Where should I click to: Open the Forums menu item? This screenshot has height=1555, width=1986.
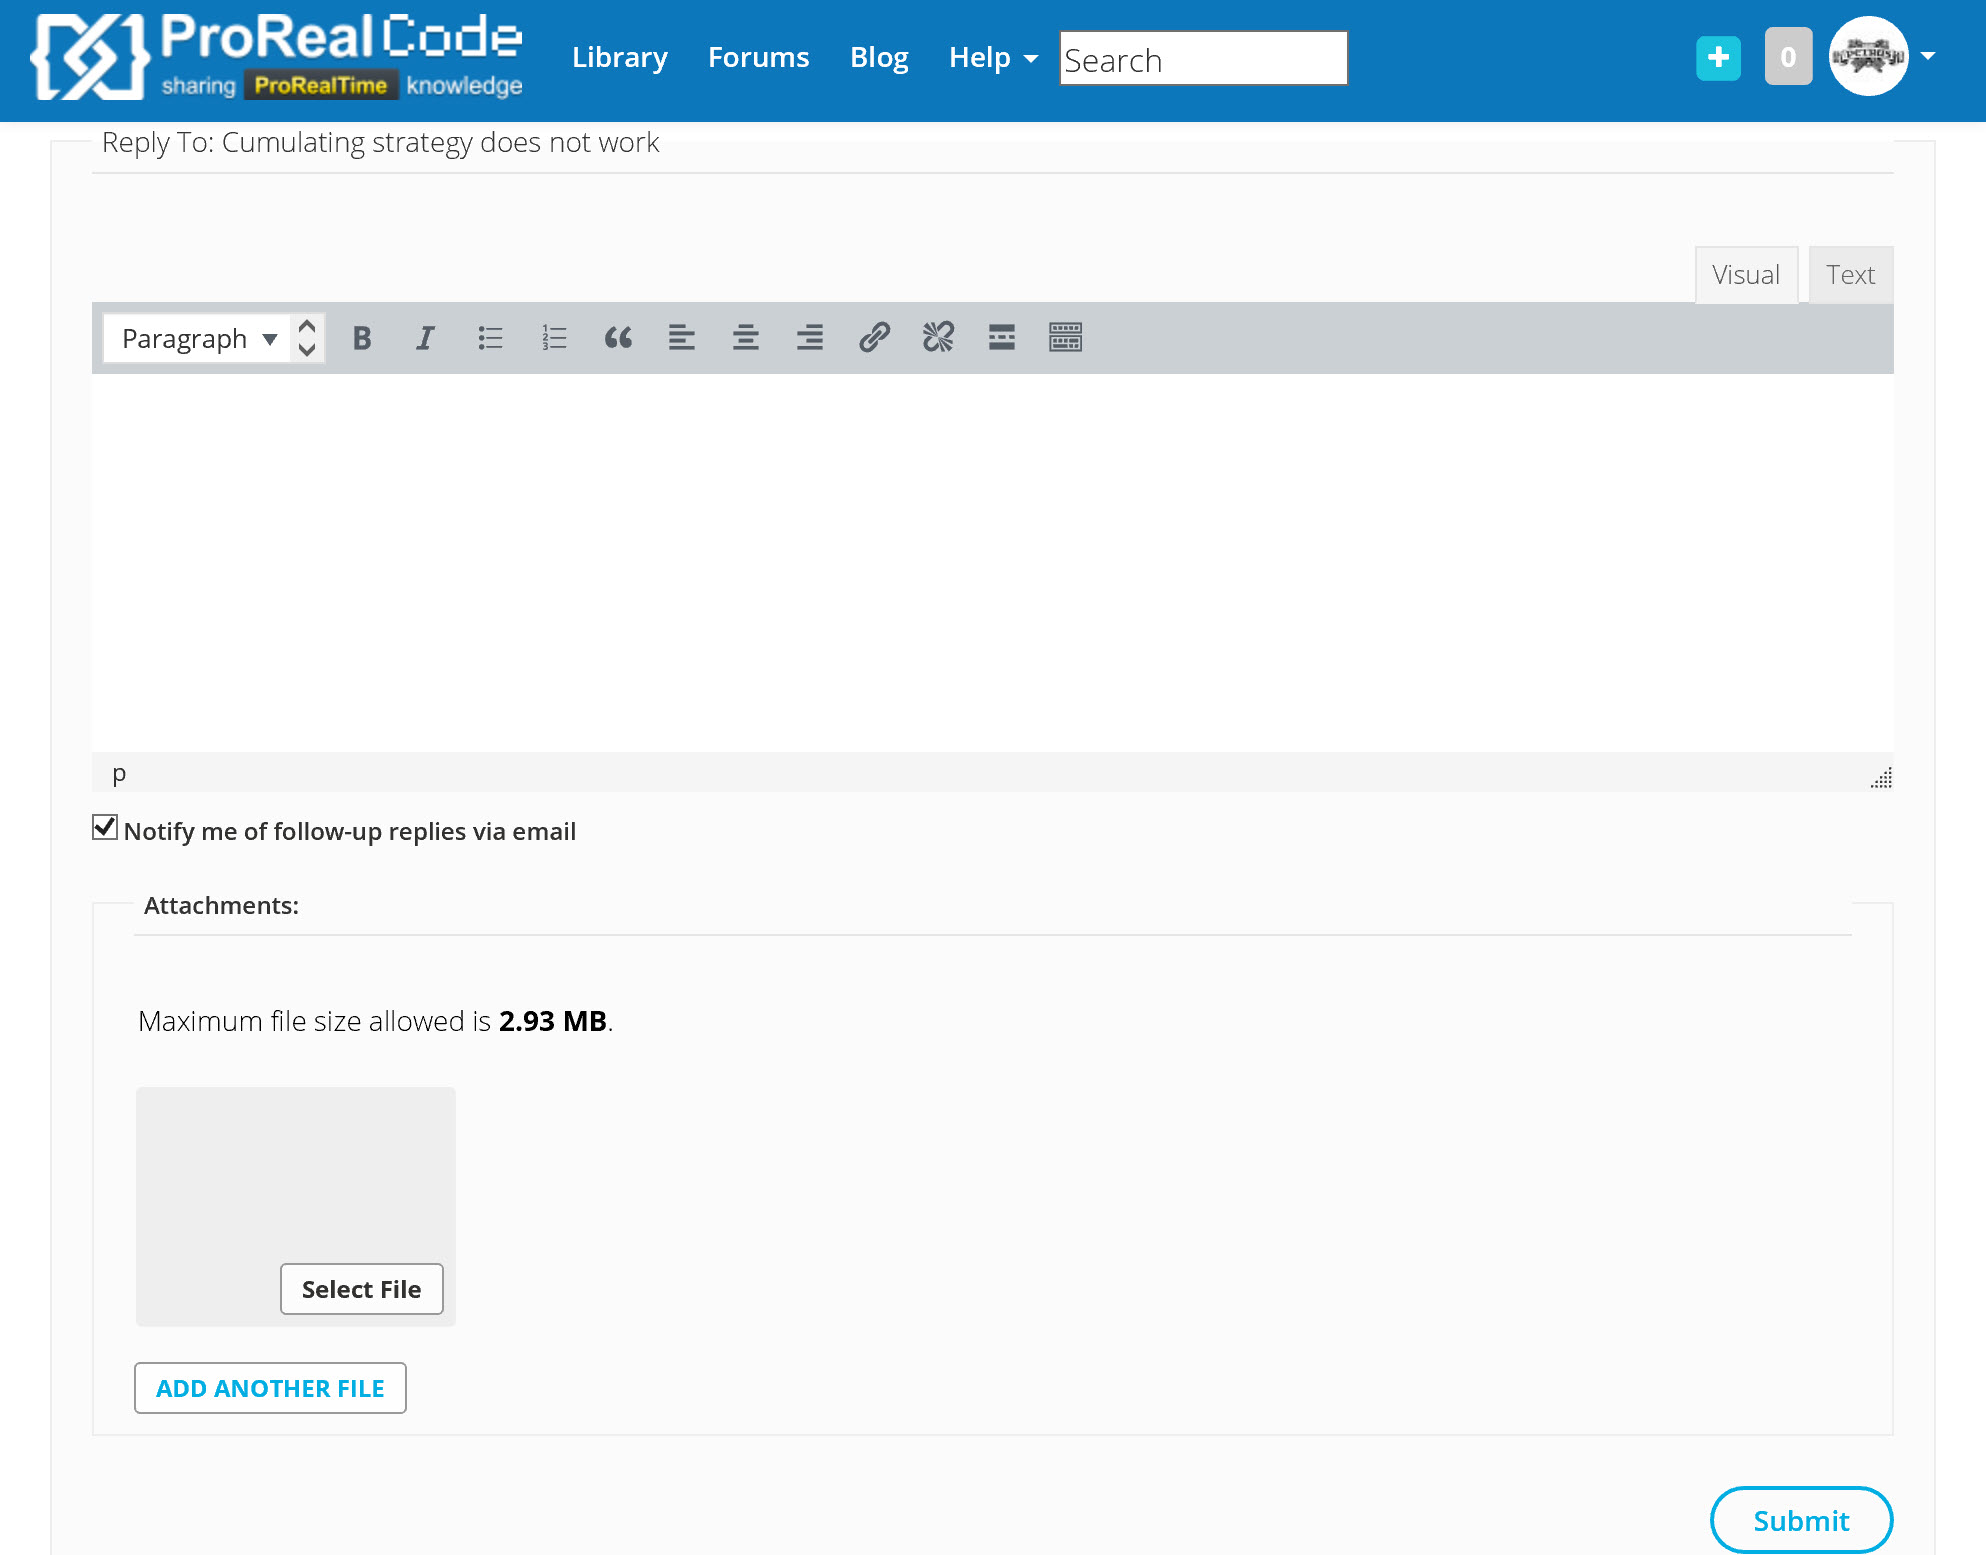(758, 58)
